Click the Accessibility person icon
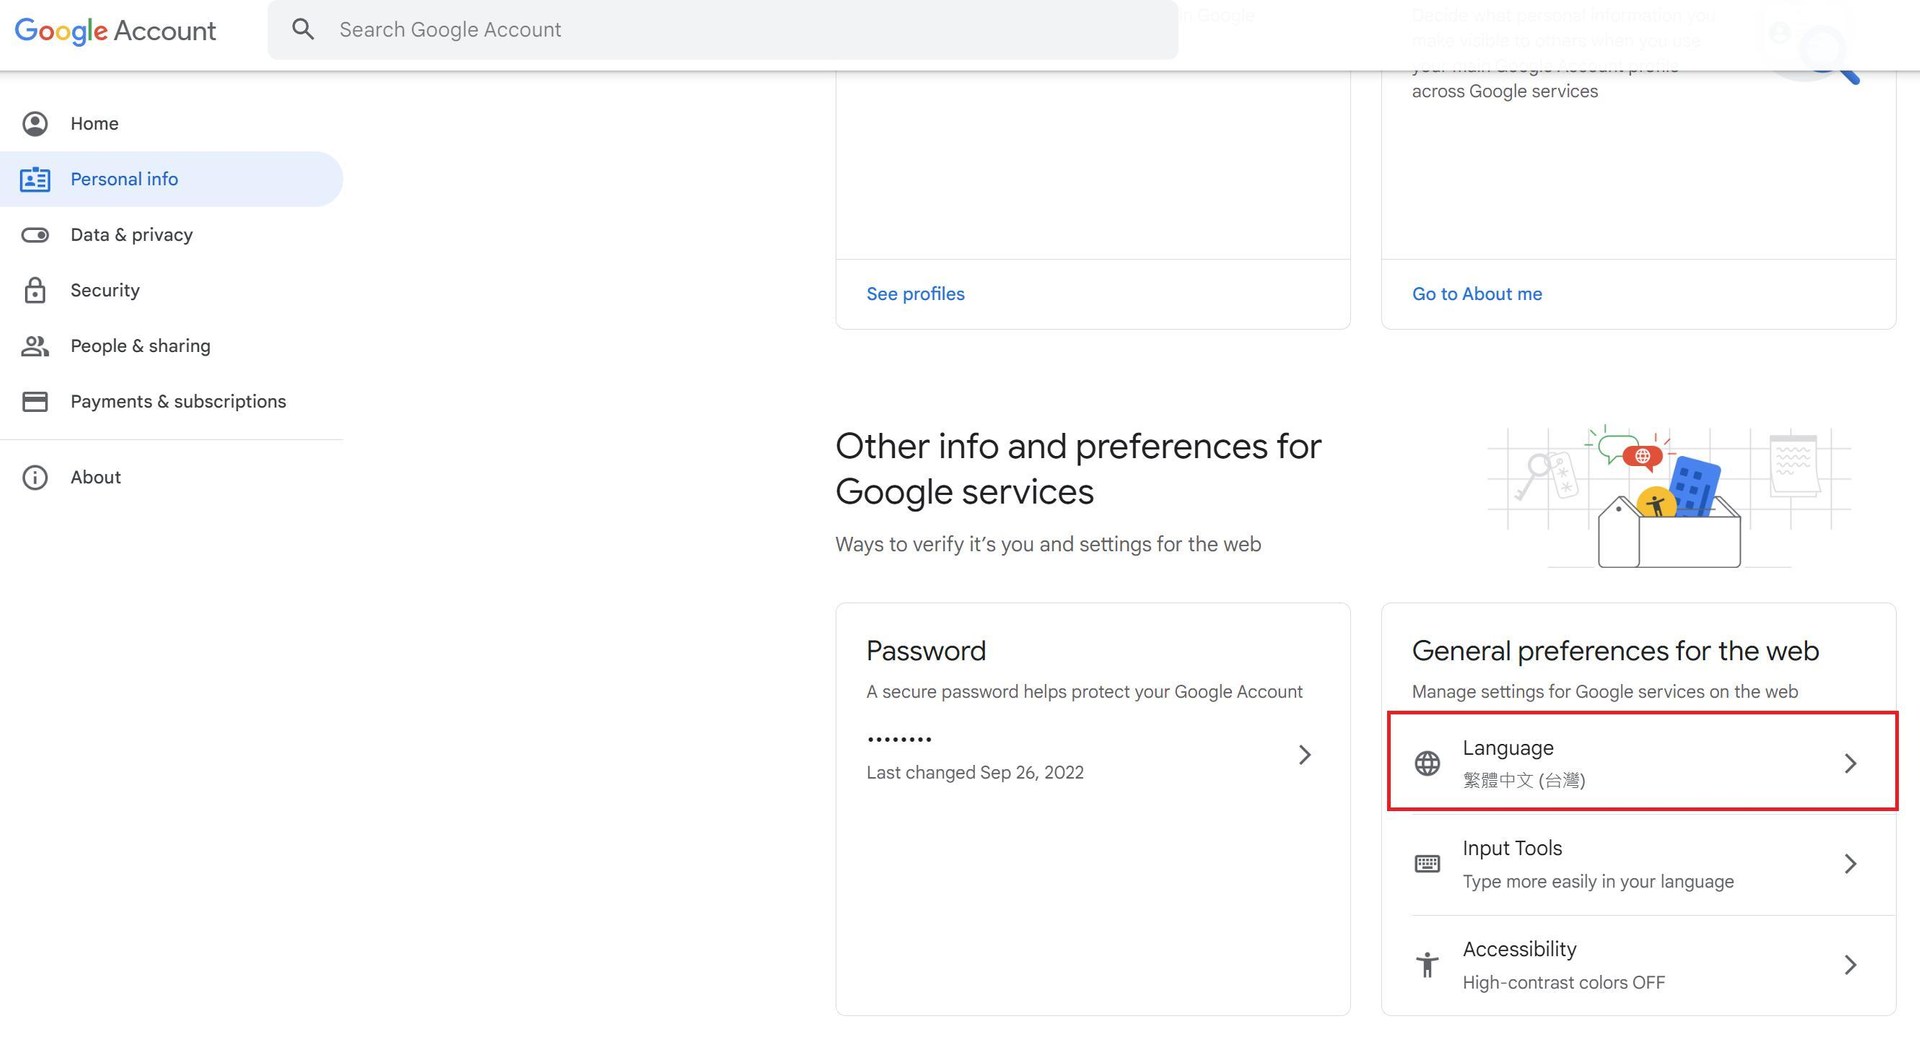Screen dimensions: 1920x1037 1427,965
